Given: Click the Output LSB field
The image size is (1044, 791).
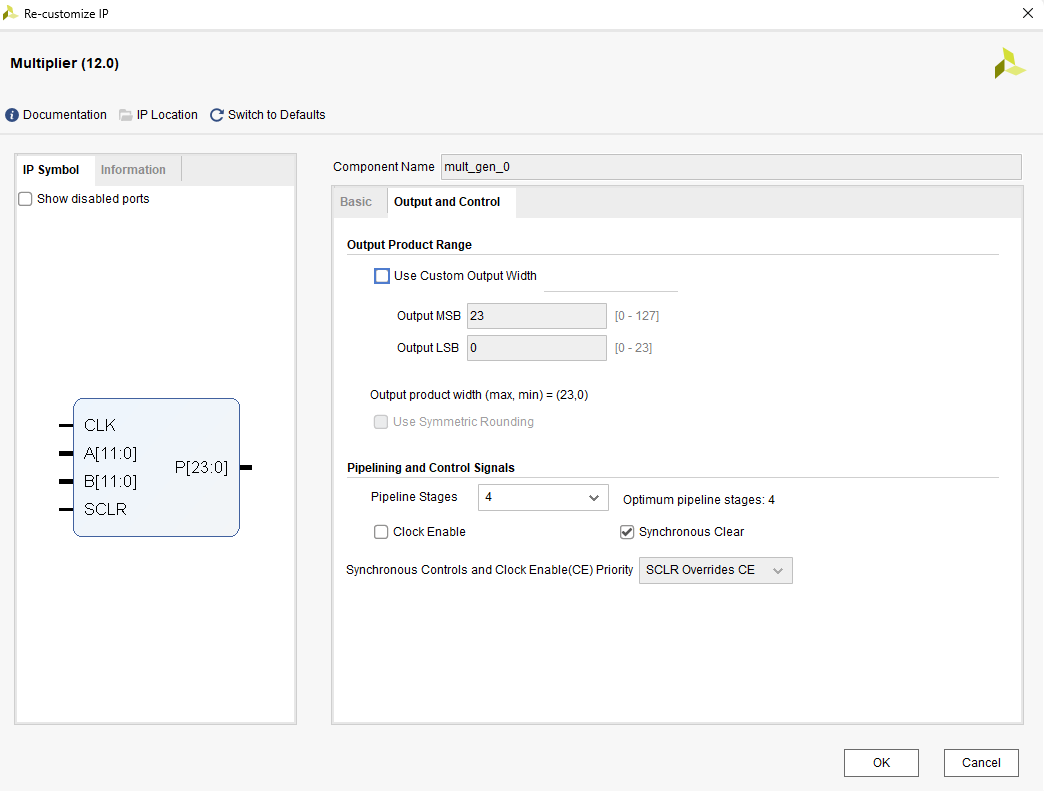Looking at the screenshot, I should point(537,348).
